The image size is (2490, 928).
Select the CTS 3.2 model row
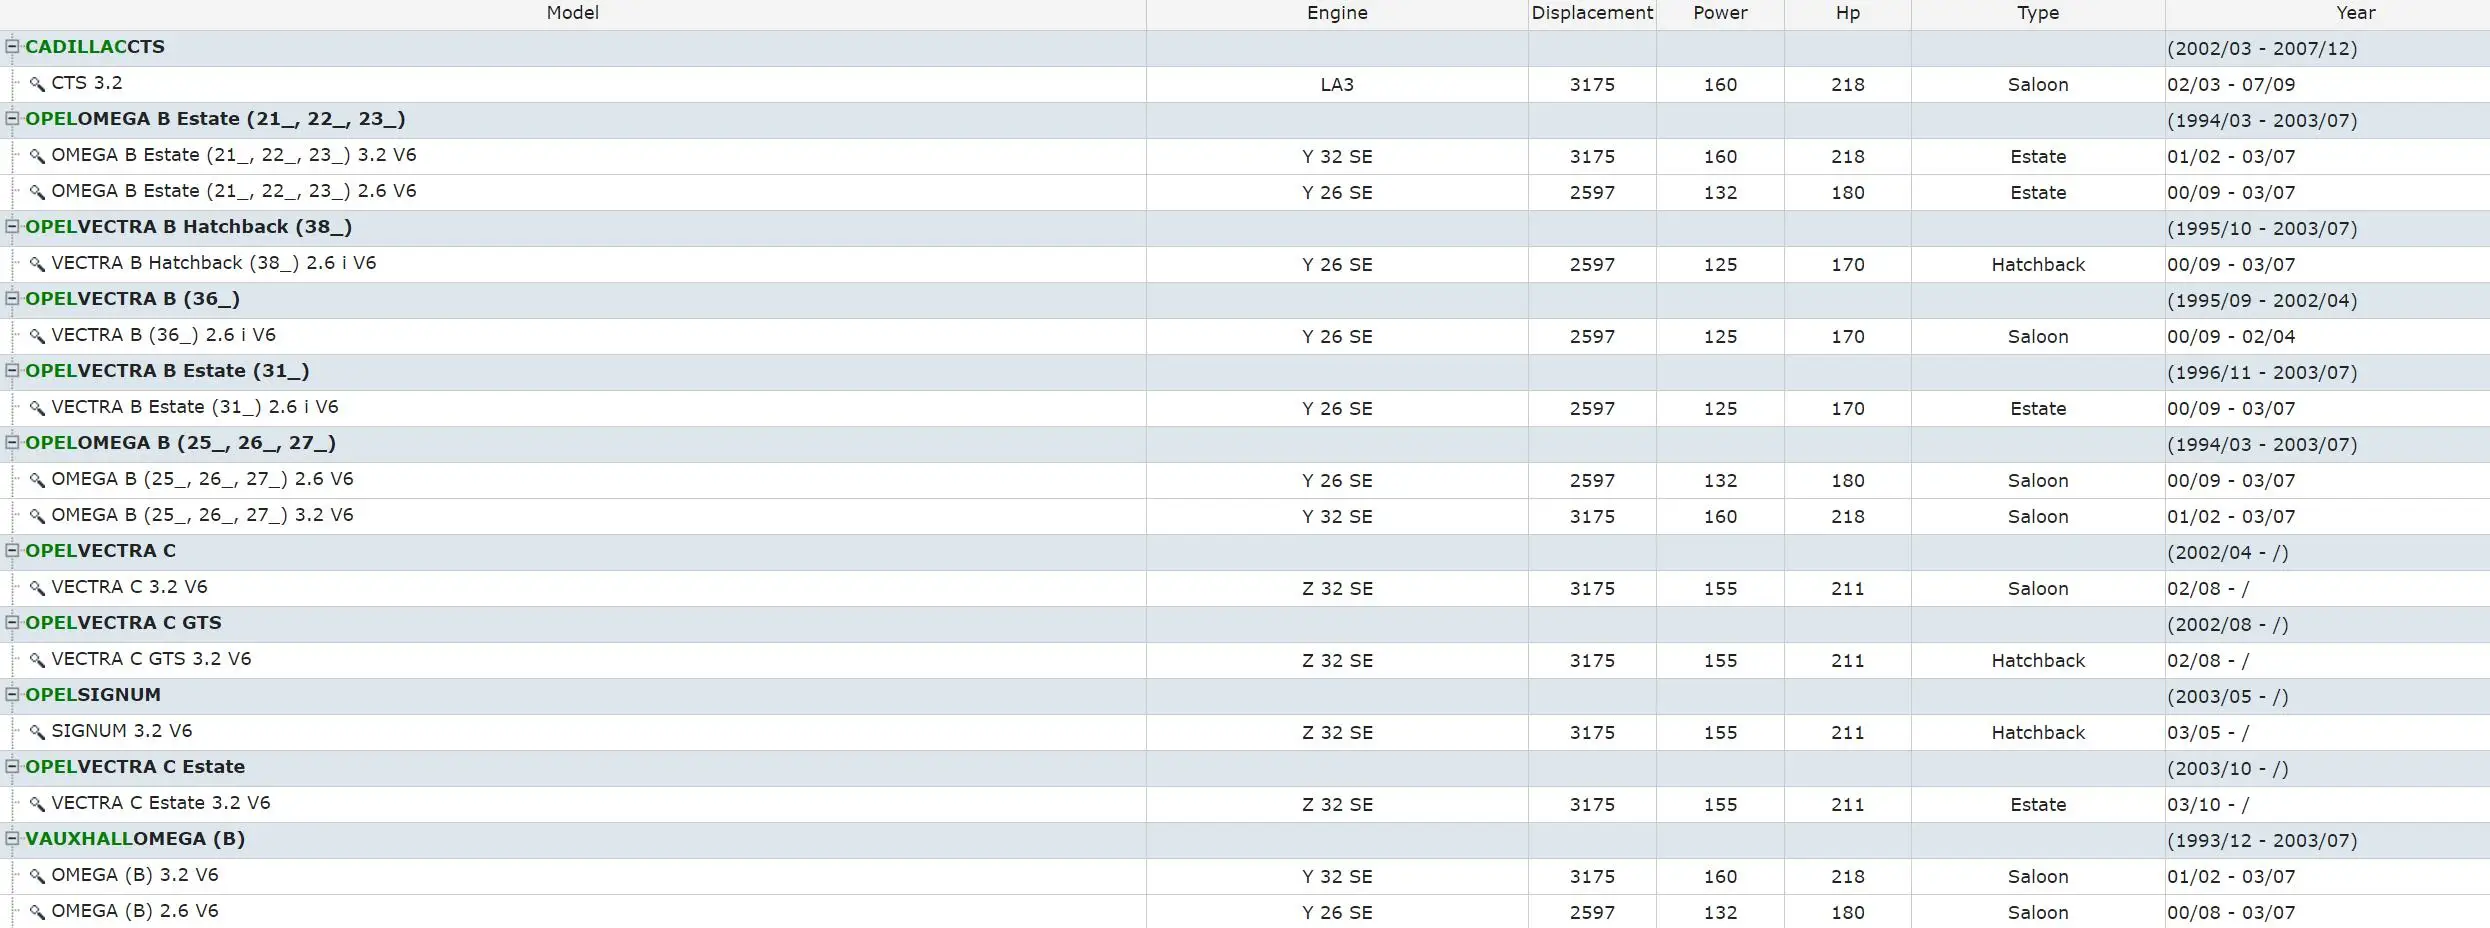tap(1245, 84)
